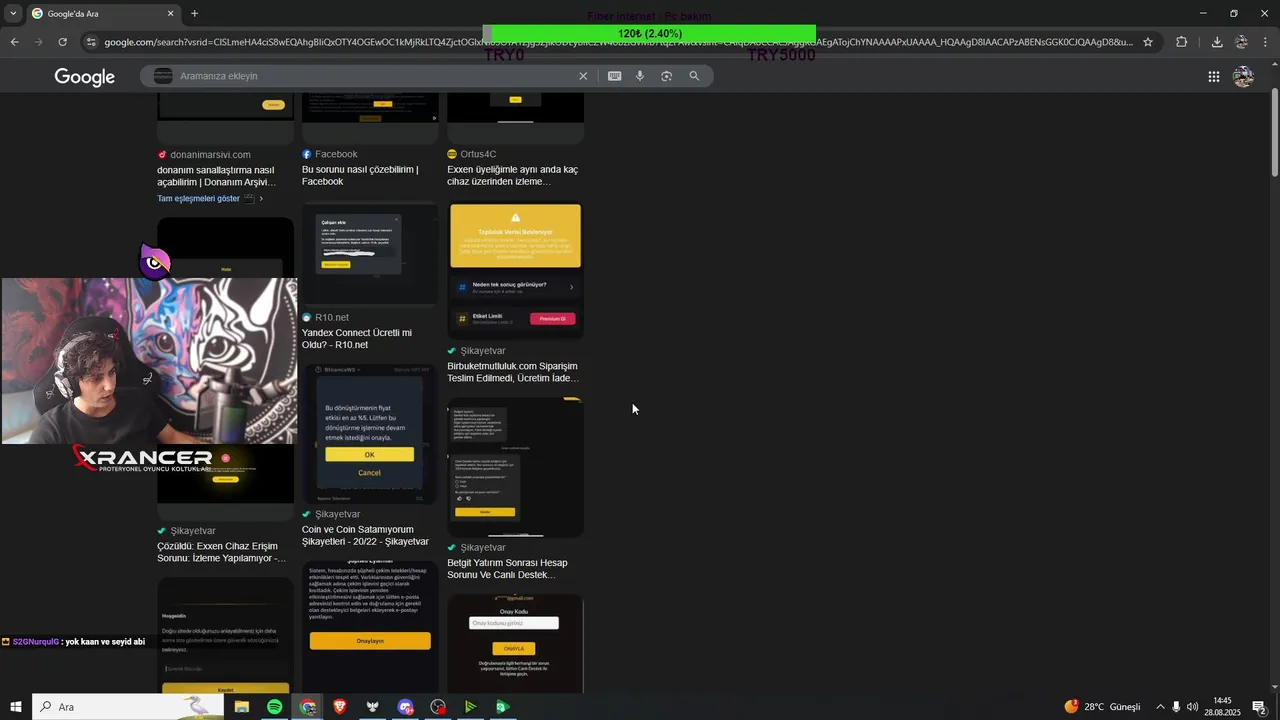Open the 28°C Güneşli weather widget

pos(1103,707)
